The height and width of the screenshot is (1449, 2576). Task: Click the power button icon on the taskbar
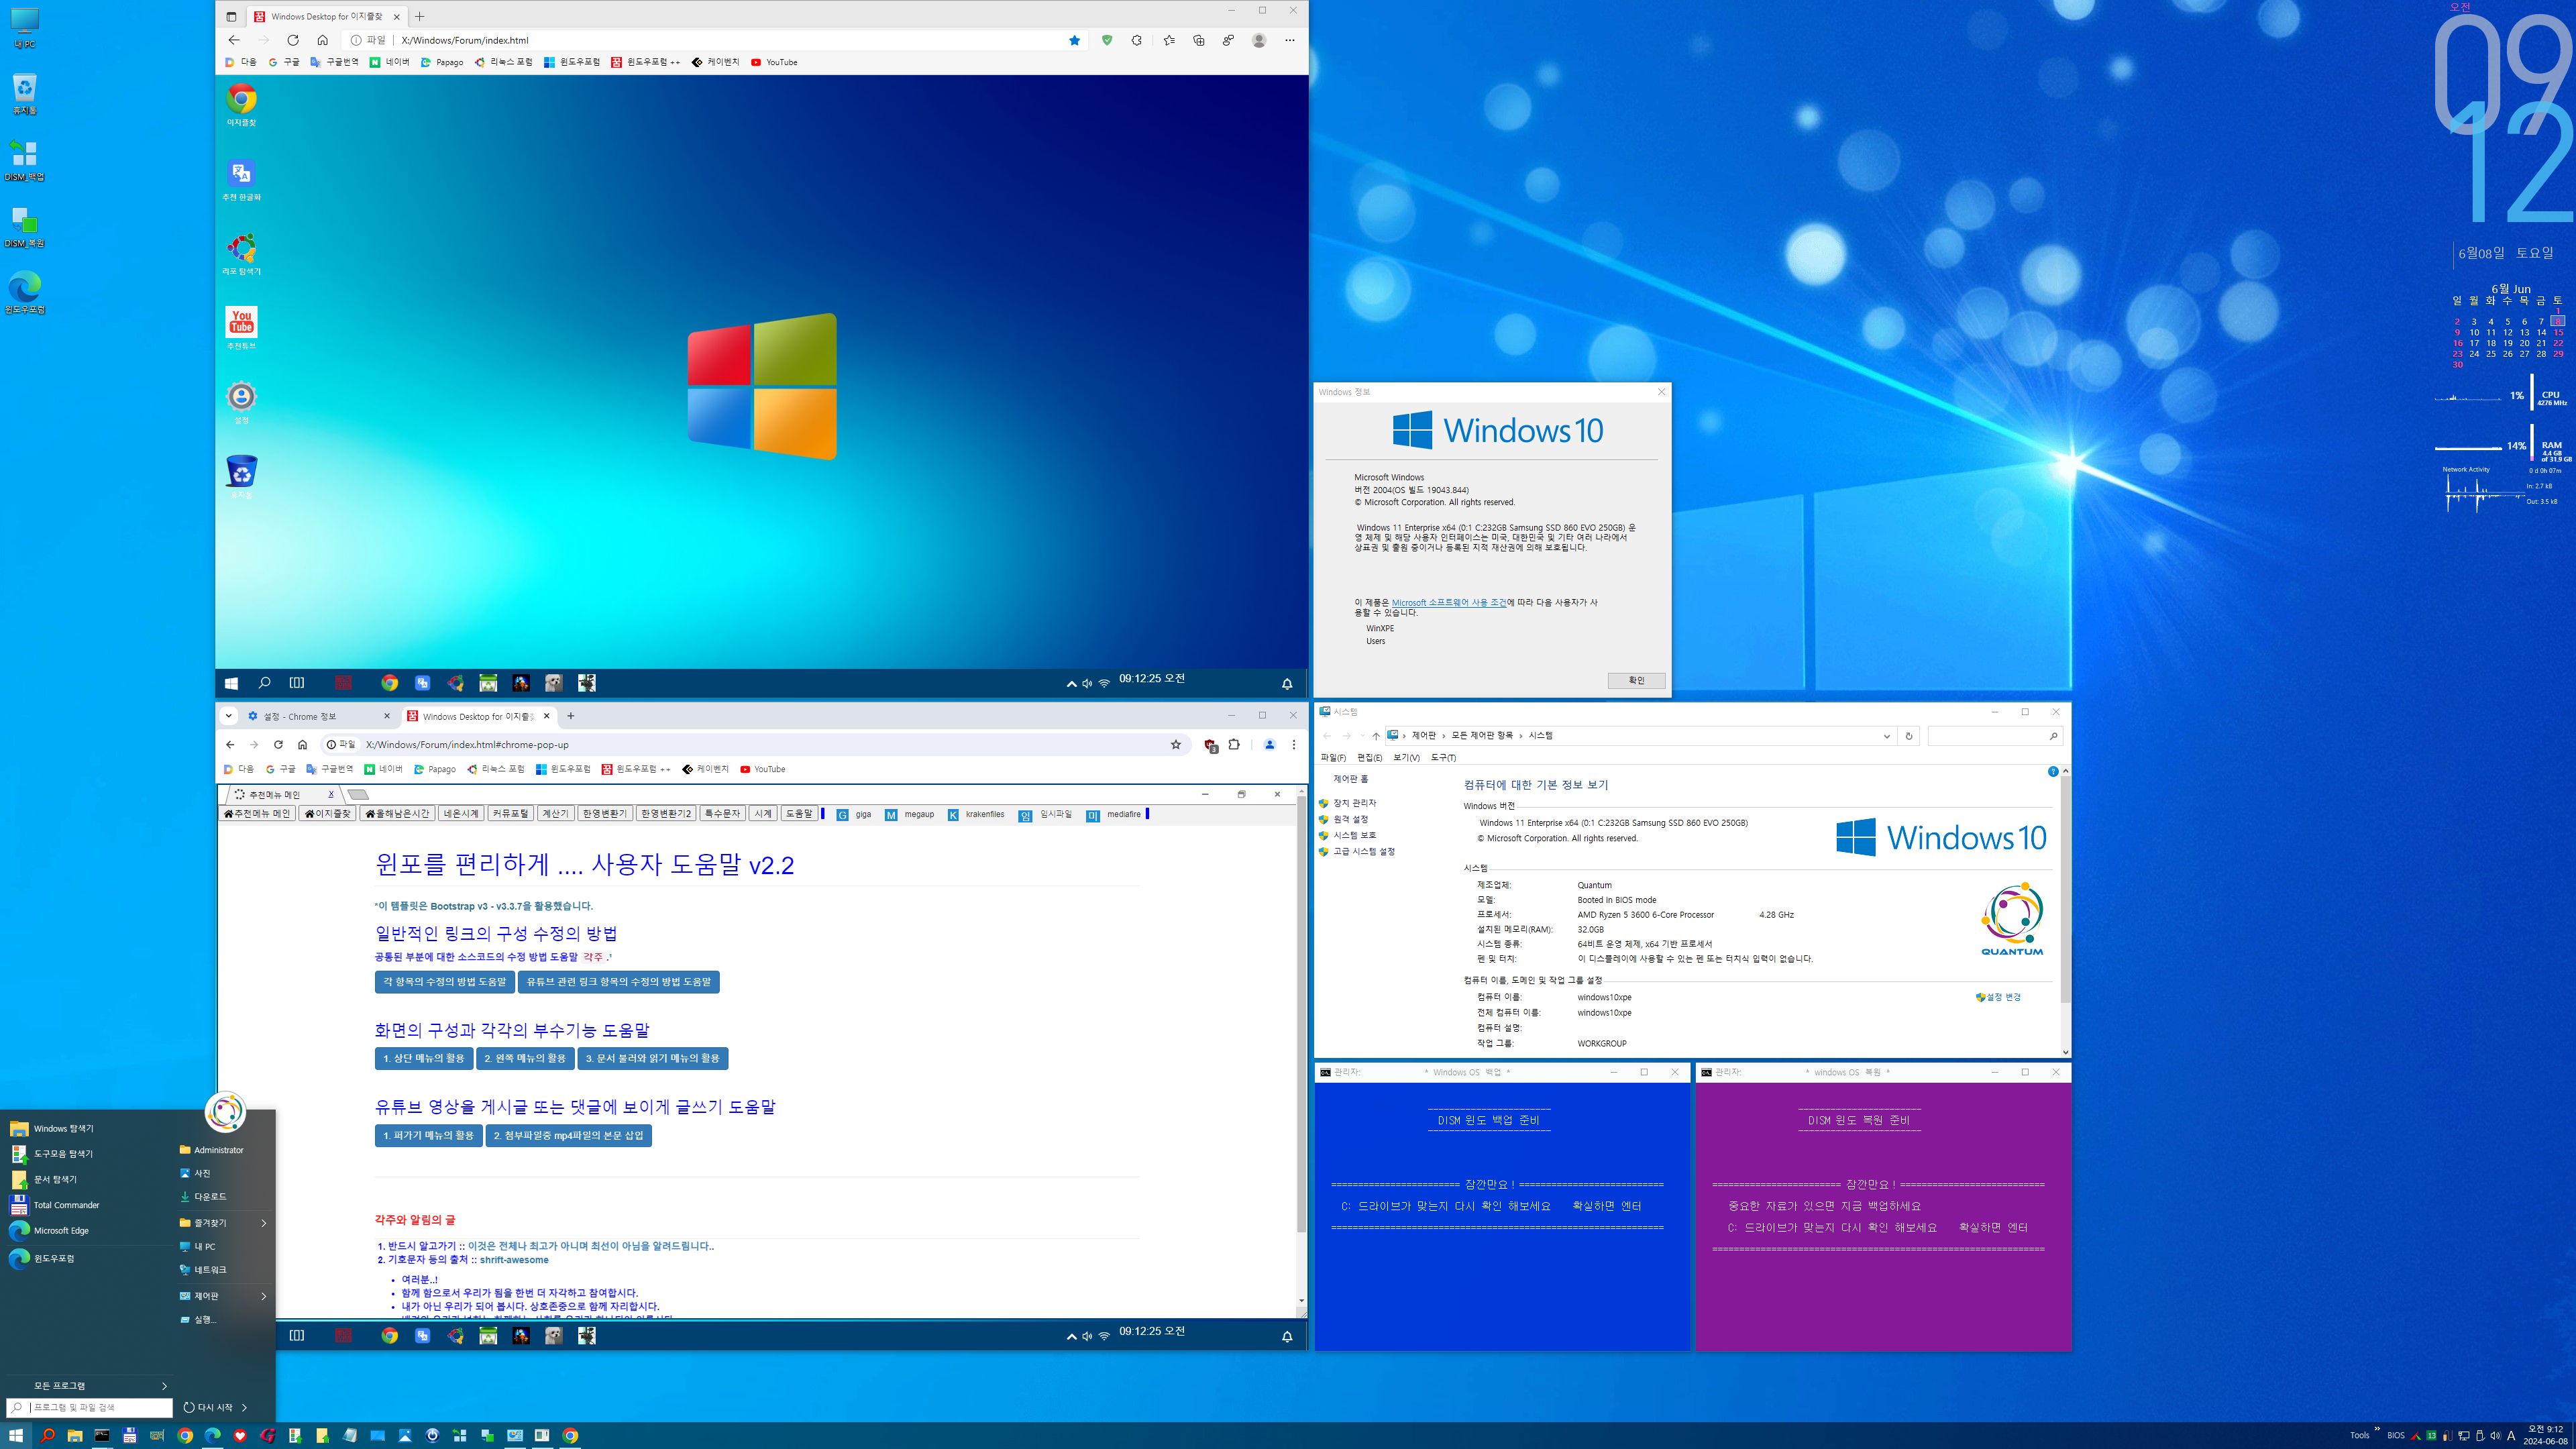432,1435
